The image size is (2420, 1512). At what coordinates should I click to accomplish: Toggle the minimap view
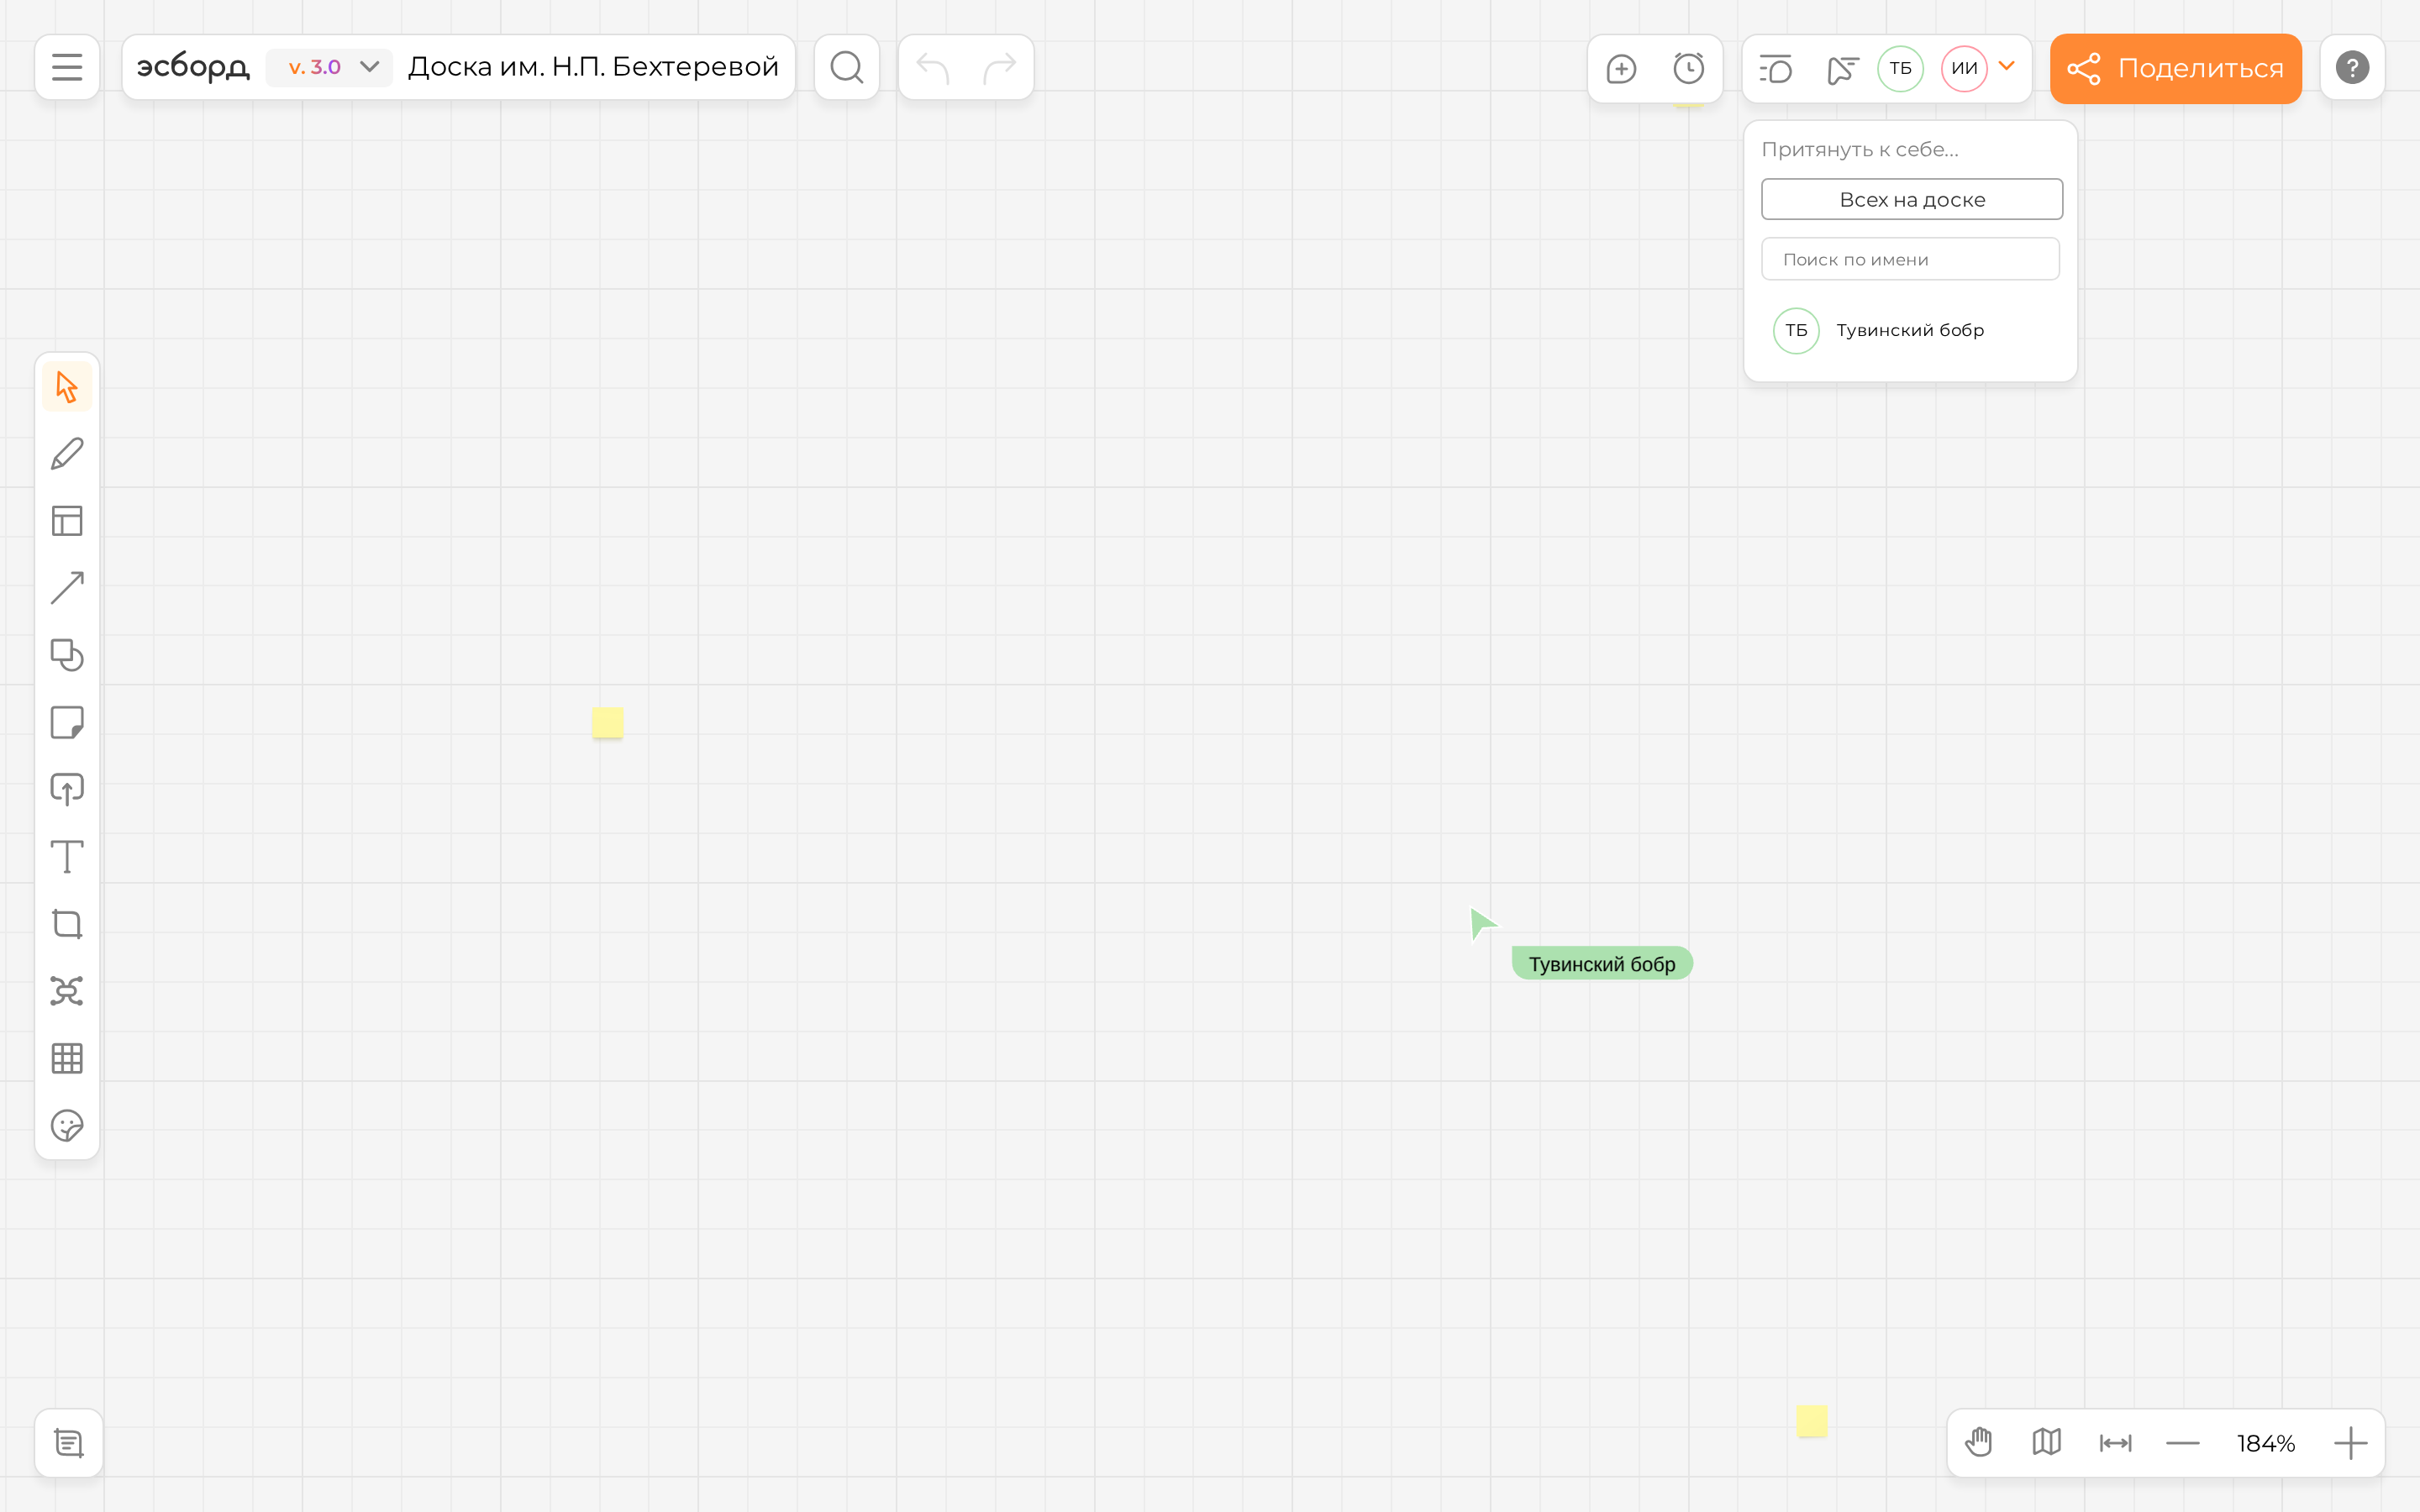2047,1443
